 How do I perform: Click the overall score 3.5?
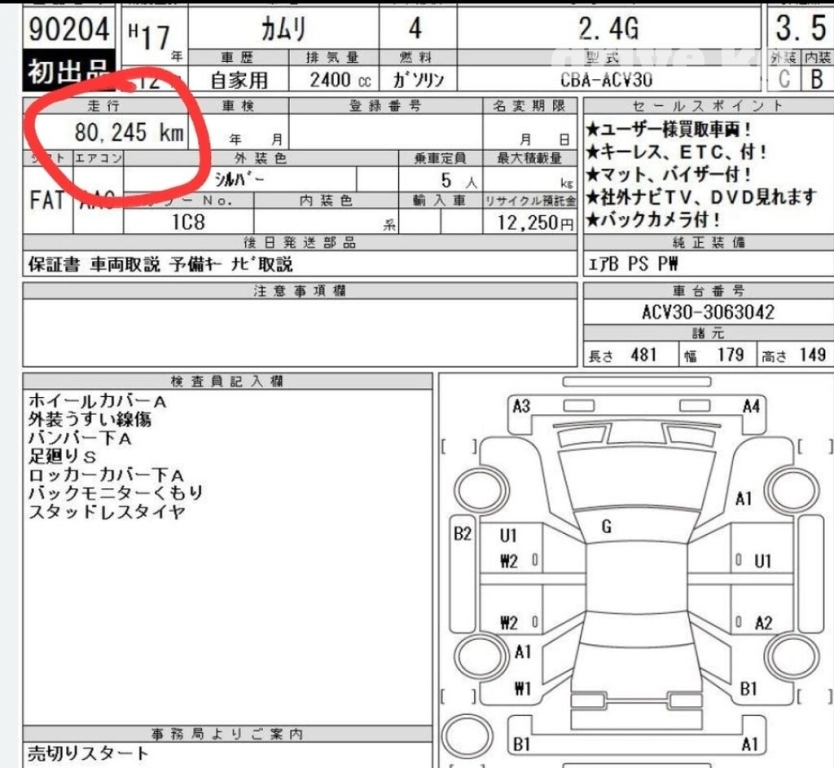802,29
